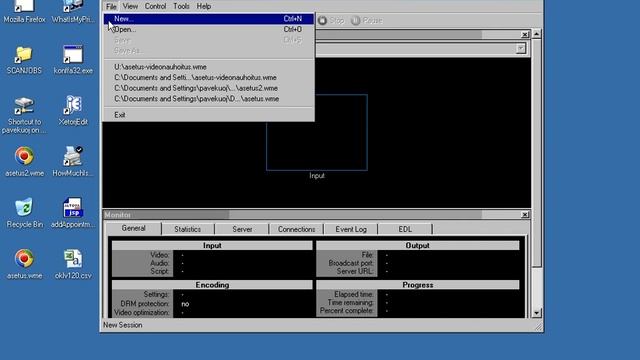Viewport: 640px width, 360px height.
Task: Launch the konffa32.exe desktop shortcut
Action: click(73, 60)
